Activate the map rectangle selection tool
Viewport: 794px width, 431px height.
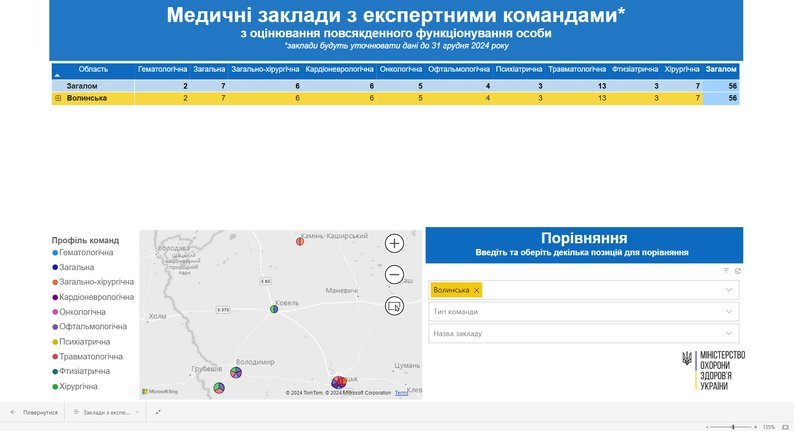click(x=395, y=307)
